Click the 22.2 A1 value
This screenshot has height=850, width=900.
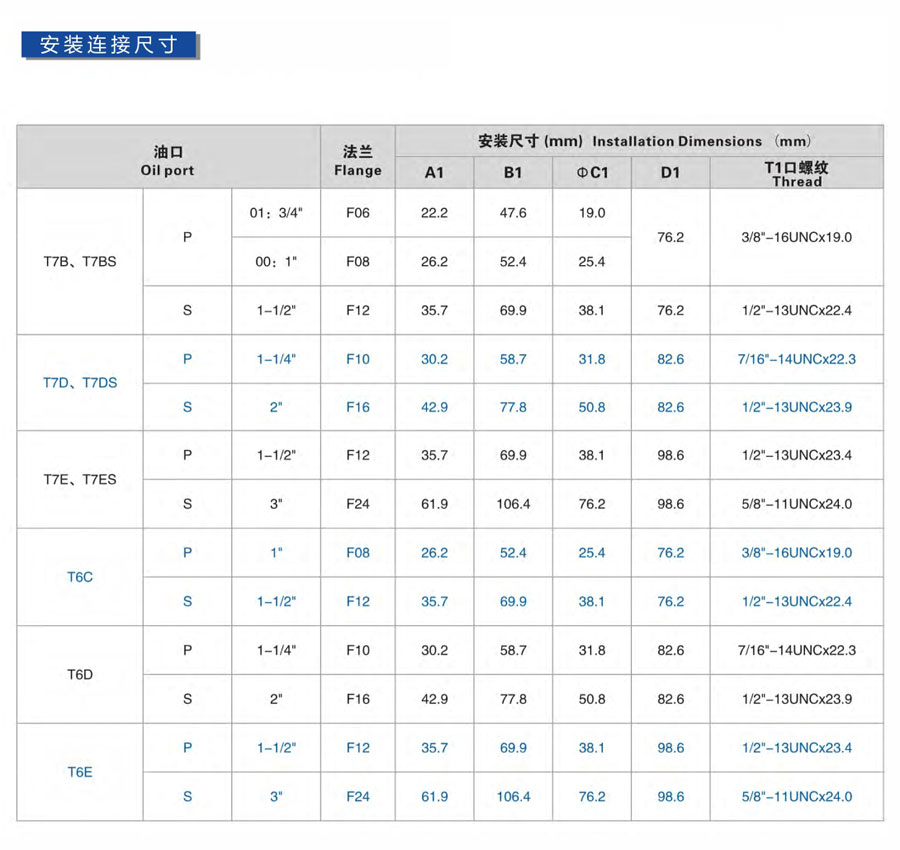click(x=434, y=213)
